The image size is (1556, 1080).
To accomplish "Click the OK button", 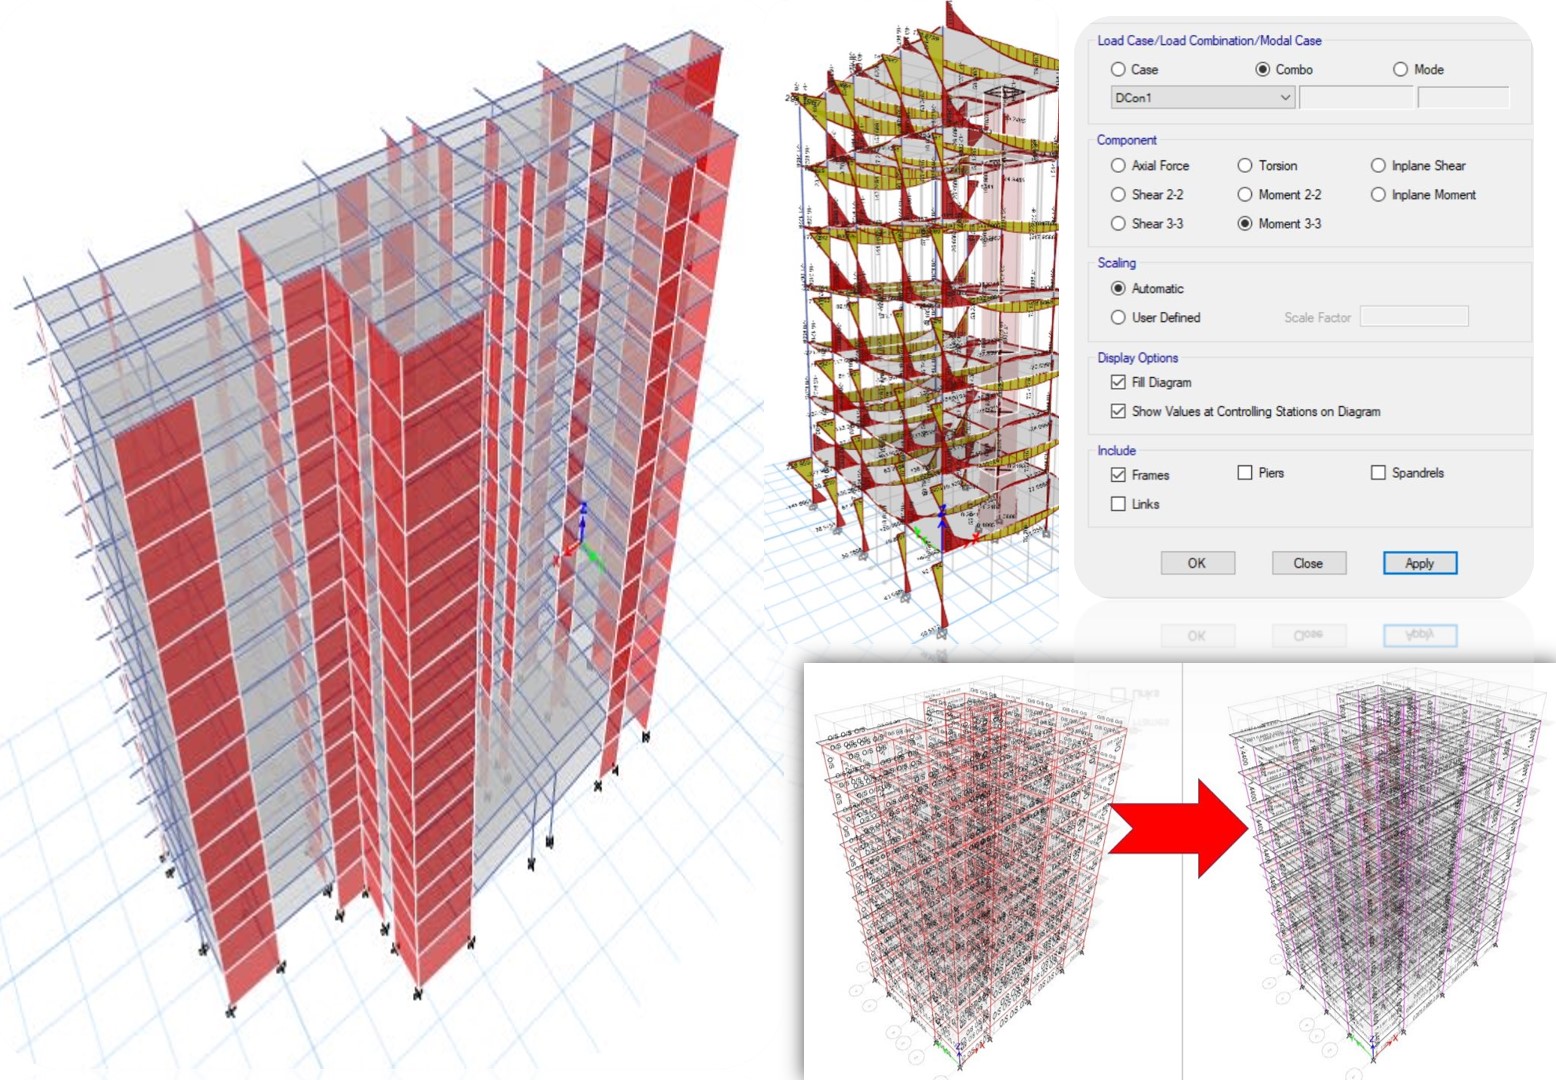I will 1198,562.
